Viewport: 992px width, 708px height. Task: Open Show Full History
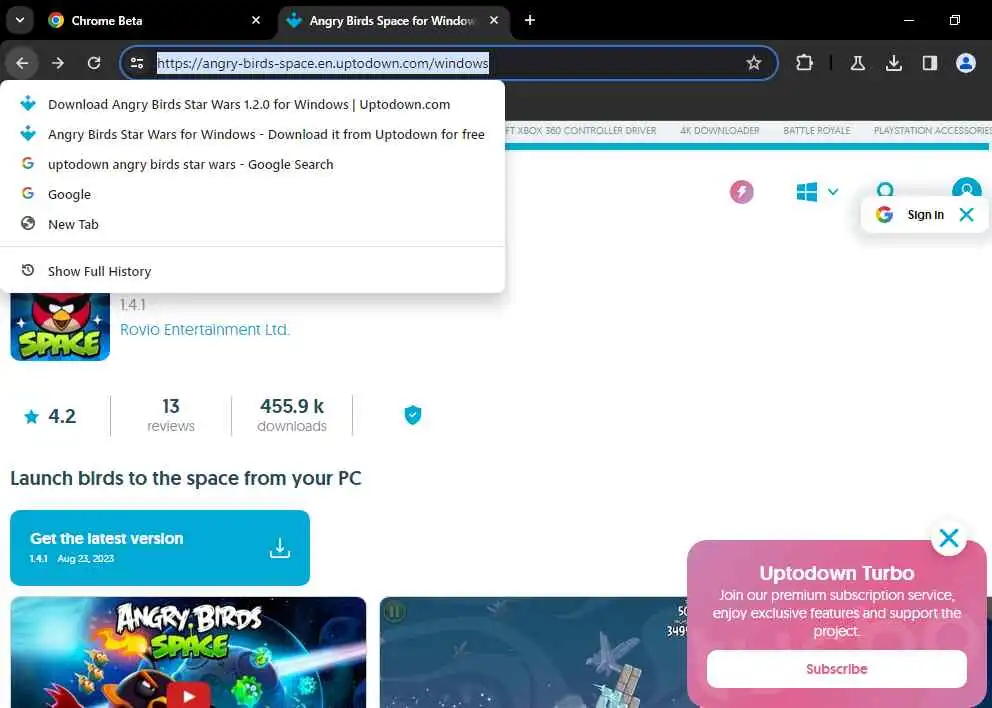(x=252, y=271)
